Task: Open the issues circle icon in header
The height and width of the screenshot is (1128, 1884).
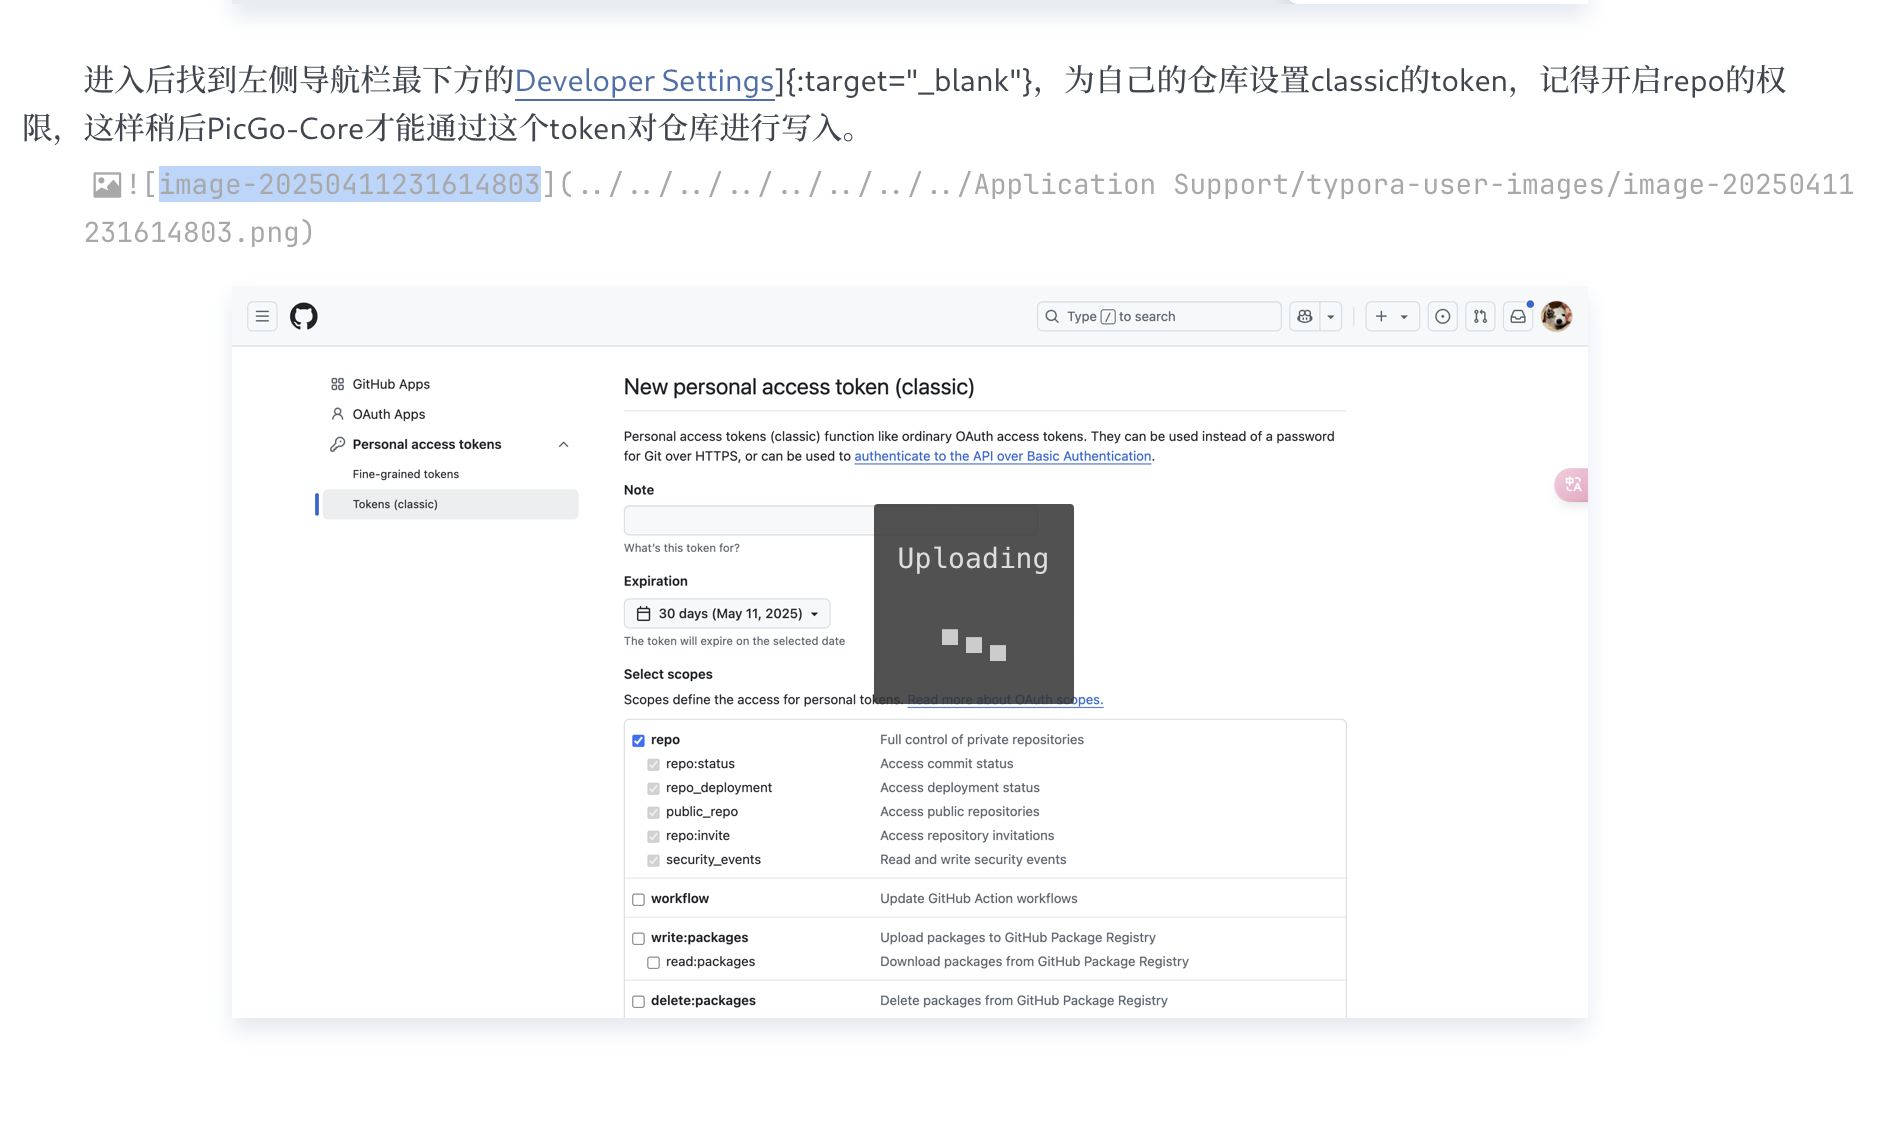Action: point(1443,316)
